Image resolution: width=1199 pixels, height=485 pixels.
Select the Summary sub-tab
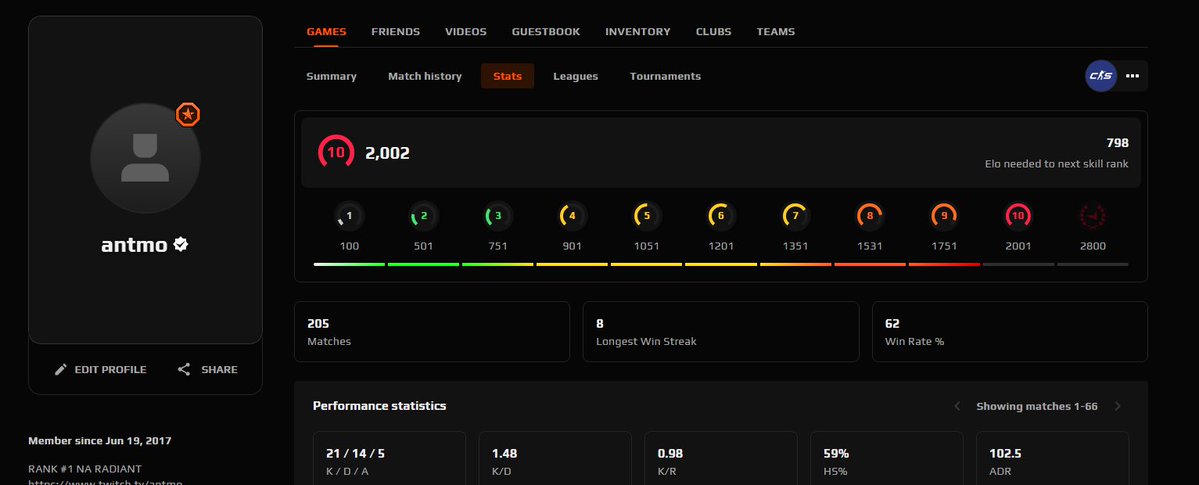coord(331,76)
